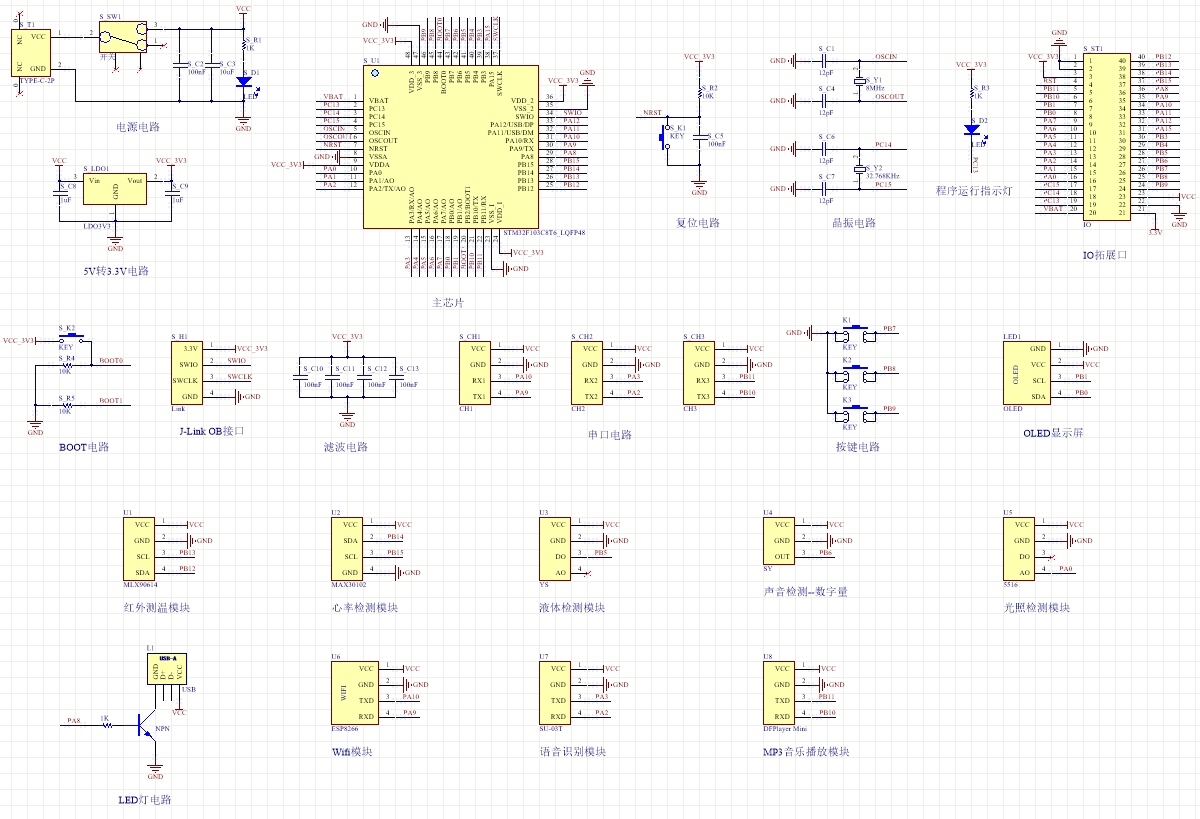Viewport: 1200px width, 819px height.
Task: Click the LDO3V3 voltage regulator component
Action: coord(115,190)
